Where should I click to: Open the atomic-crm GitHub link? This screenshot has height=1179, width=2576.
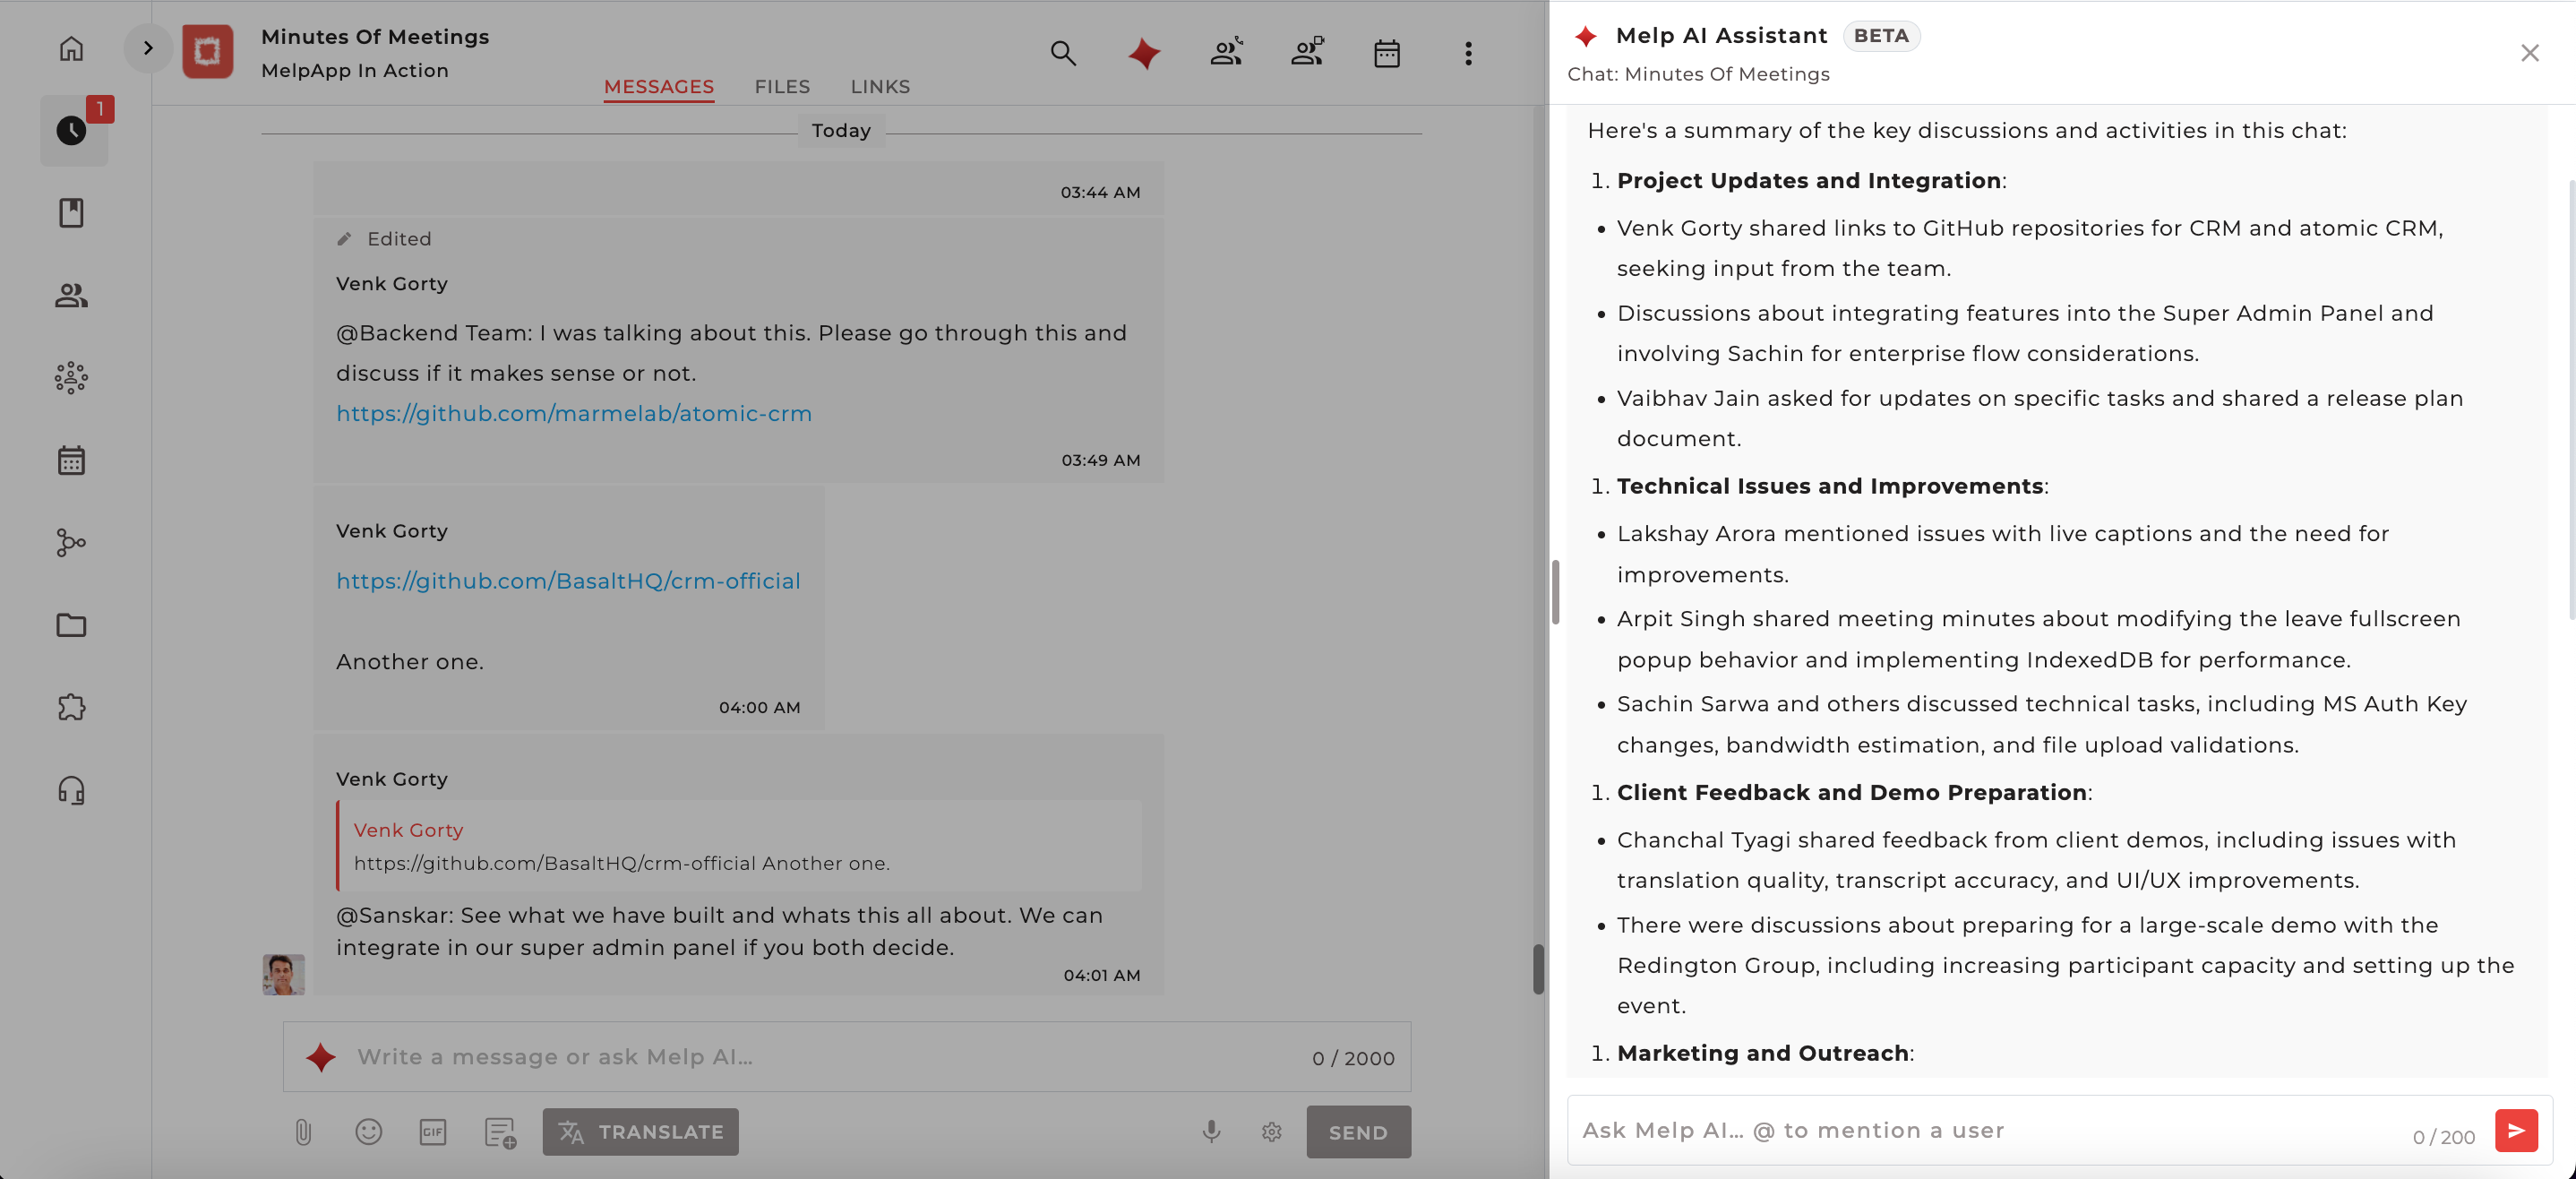574,413
